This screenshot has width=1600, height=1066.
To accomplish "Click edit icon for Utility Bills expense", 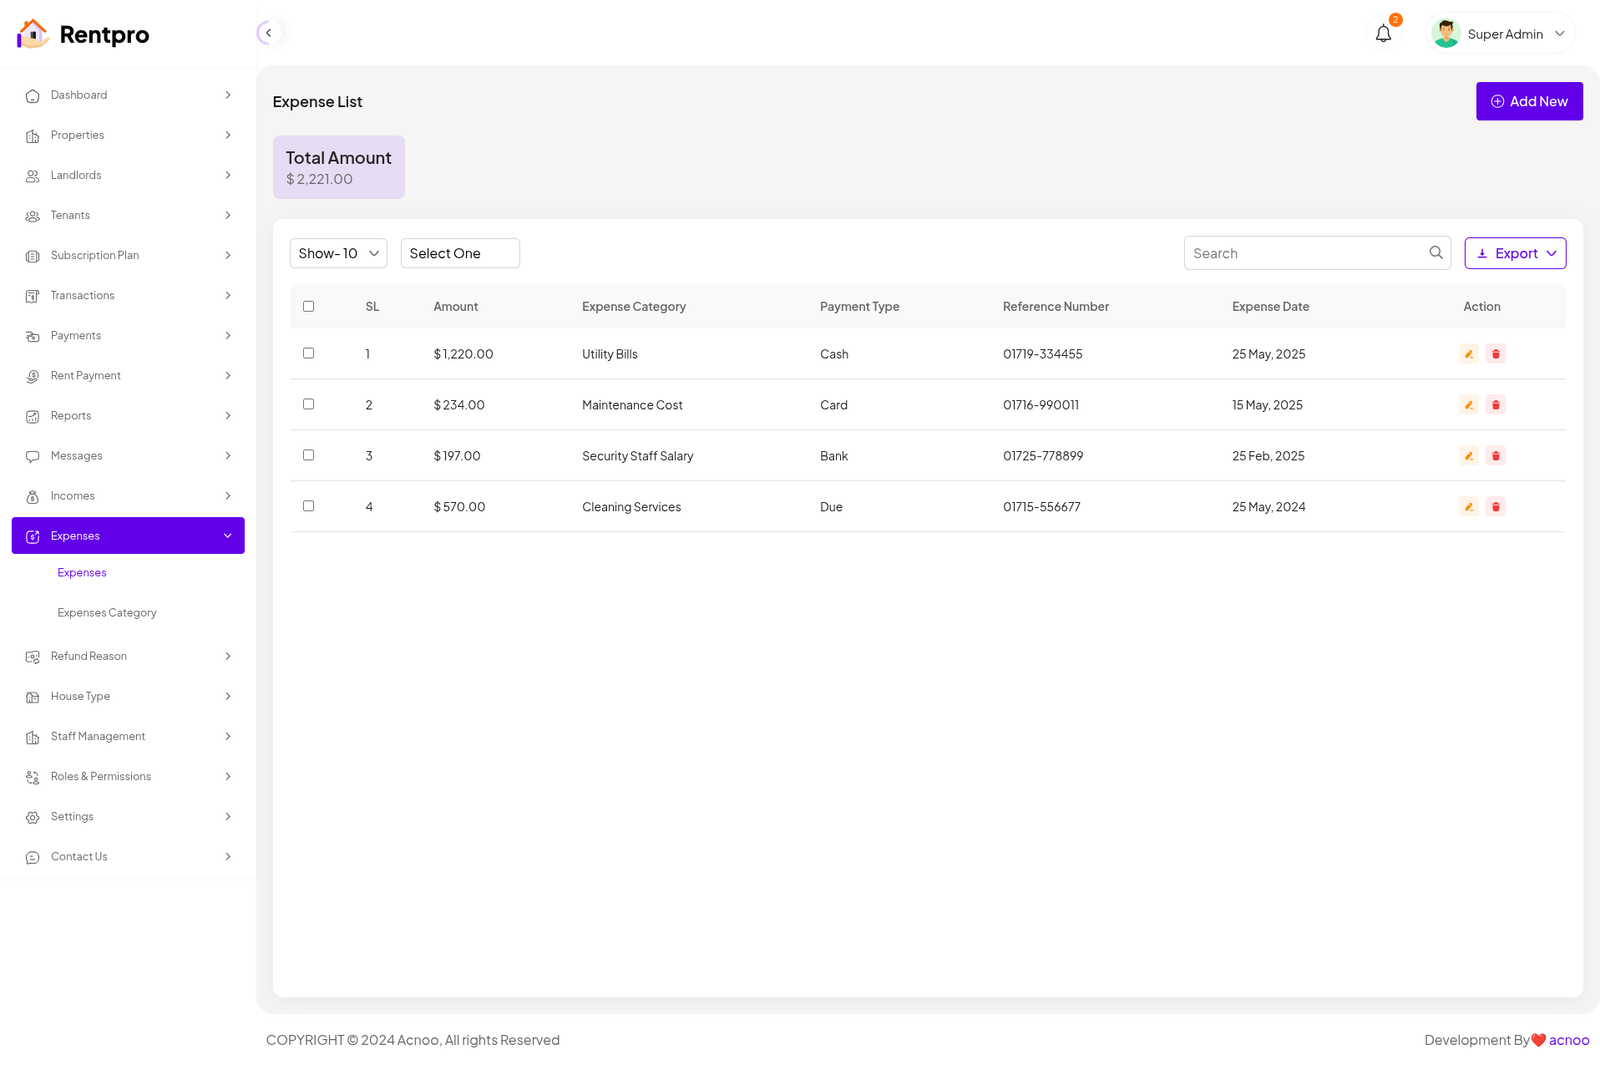I will click(1468, 354).
